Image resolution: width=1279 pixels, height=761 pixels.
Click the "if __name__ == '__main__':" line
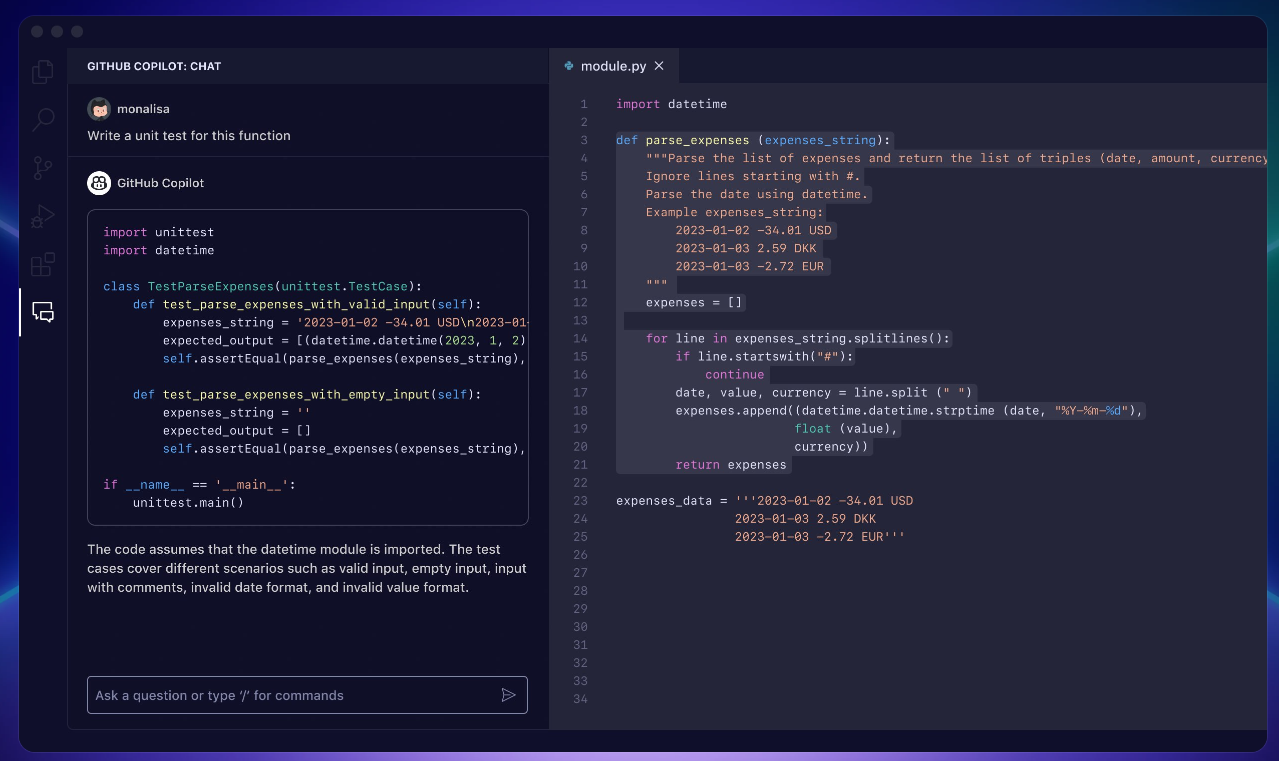tap(200, 484)
